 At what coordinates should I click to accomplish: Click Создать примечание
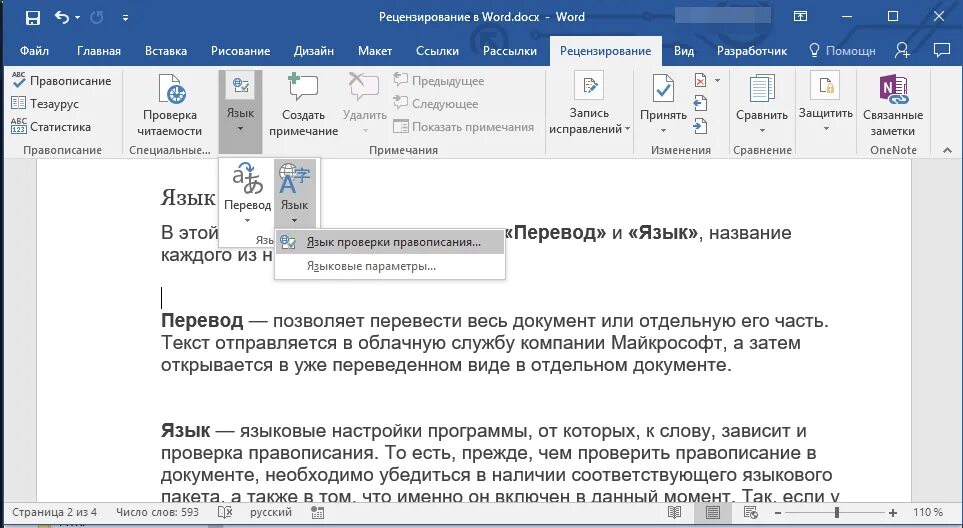303,106
